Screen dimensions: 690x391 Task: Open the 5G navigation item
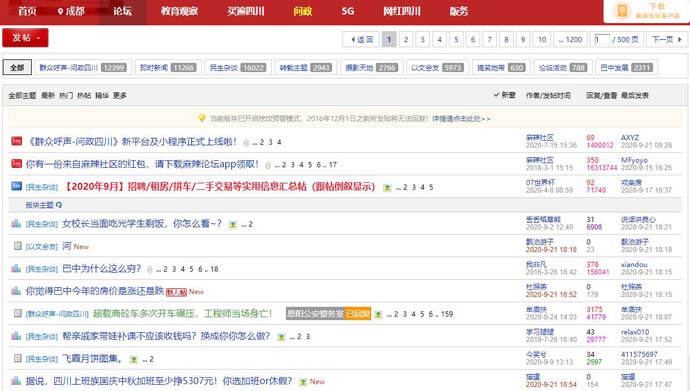348,11
